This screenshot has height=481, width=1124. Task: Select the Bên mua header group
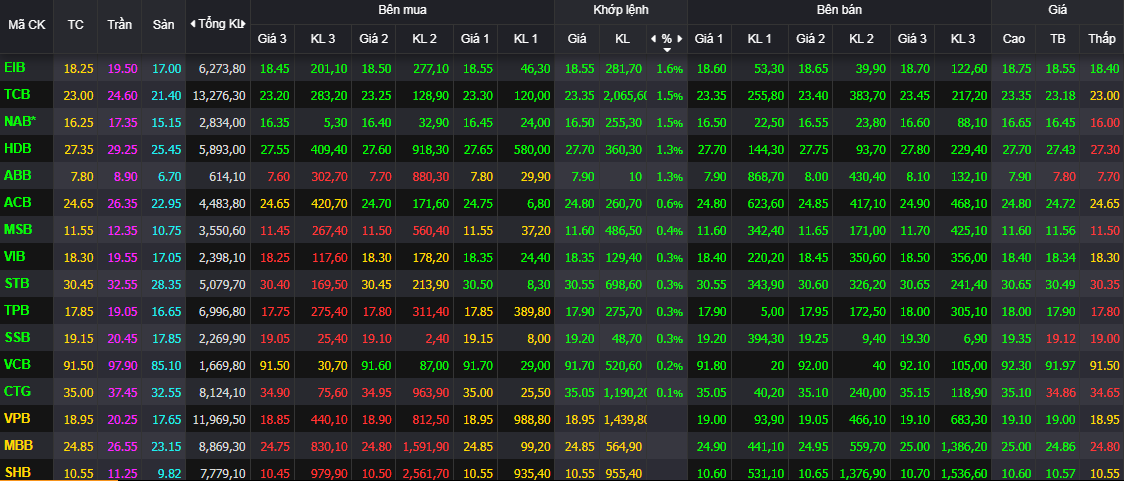pyautogui.click(x=402, y=10)
